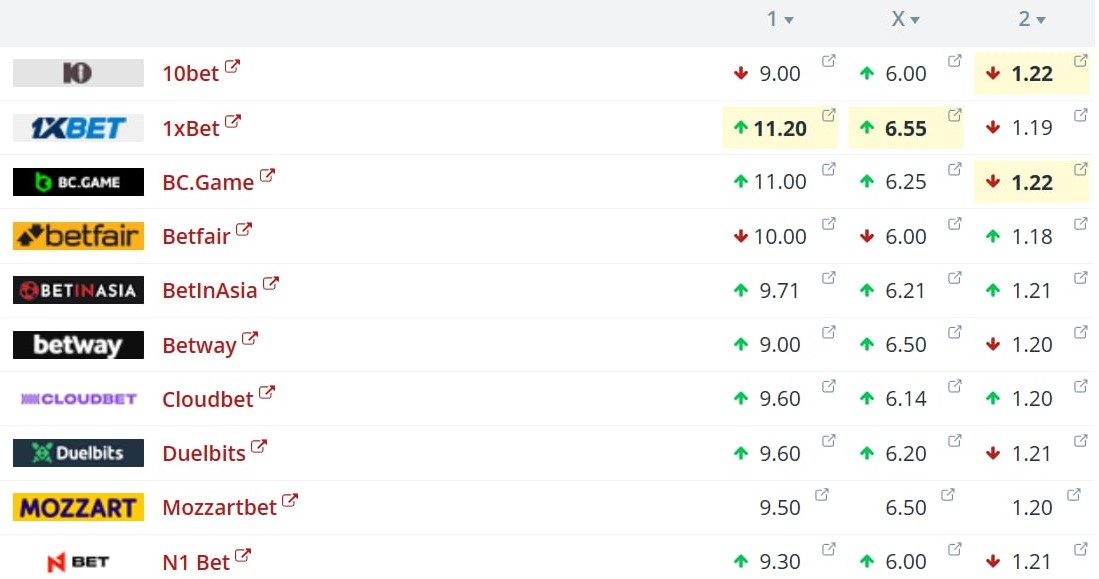1099x579 pixels.
Task: Select Betway 6.50 draw odds
Action: [905, 345]
